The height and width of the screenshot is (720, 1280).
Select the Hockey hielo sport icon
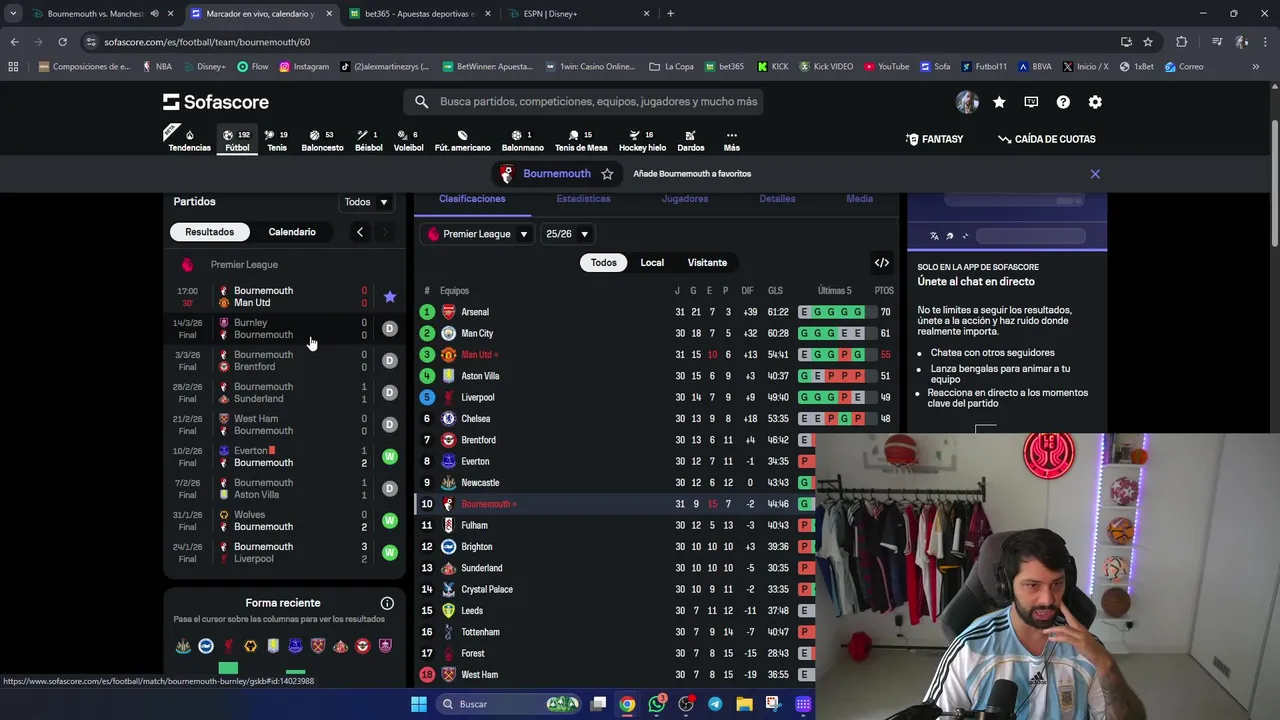click(x=642, y=140)
